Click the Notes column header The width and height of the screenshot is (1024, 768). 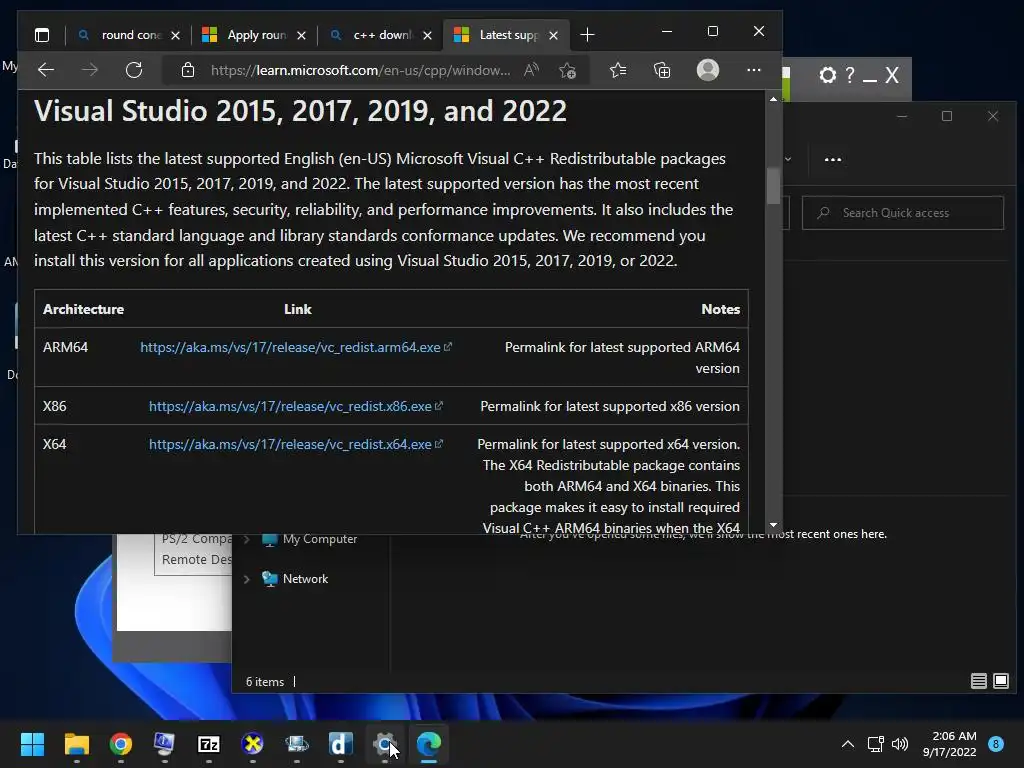(x=720, y=310)
